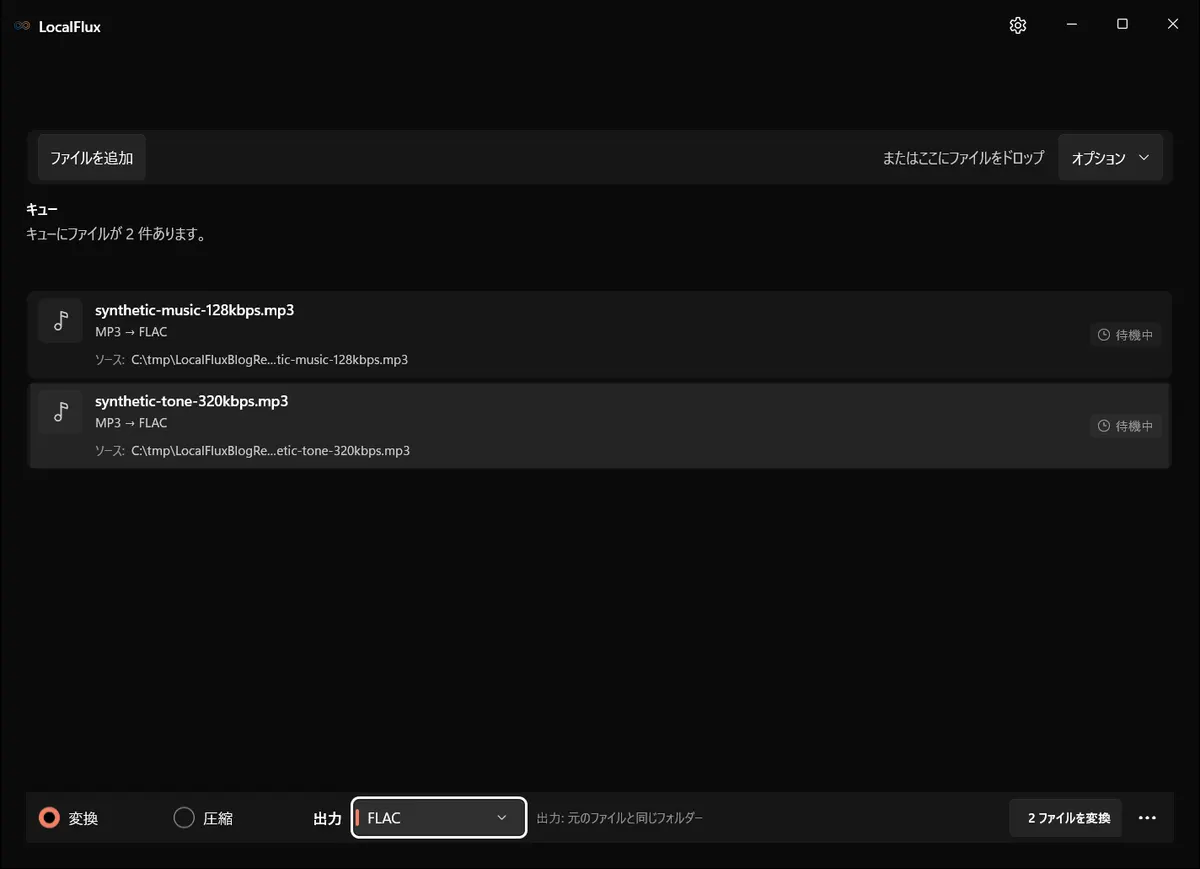The height and width of the screenshot is (869, 1200).
Task: Expand the オプション dropdown
Action: point(1110,158)
